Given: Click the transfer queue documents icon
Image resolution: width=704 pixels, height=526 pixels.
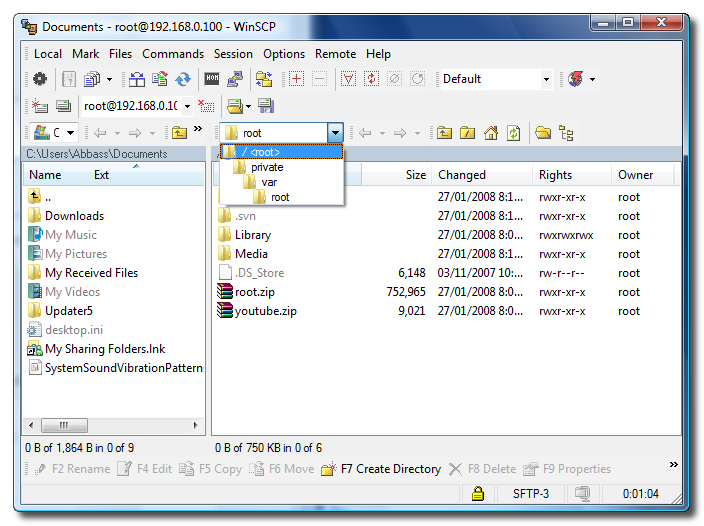Looking at the screenshot, I should tap(92, 79).
